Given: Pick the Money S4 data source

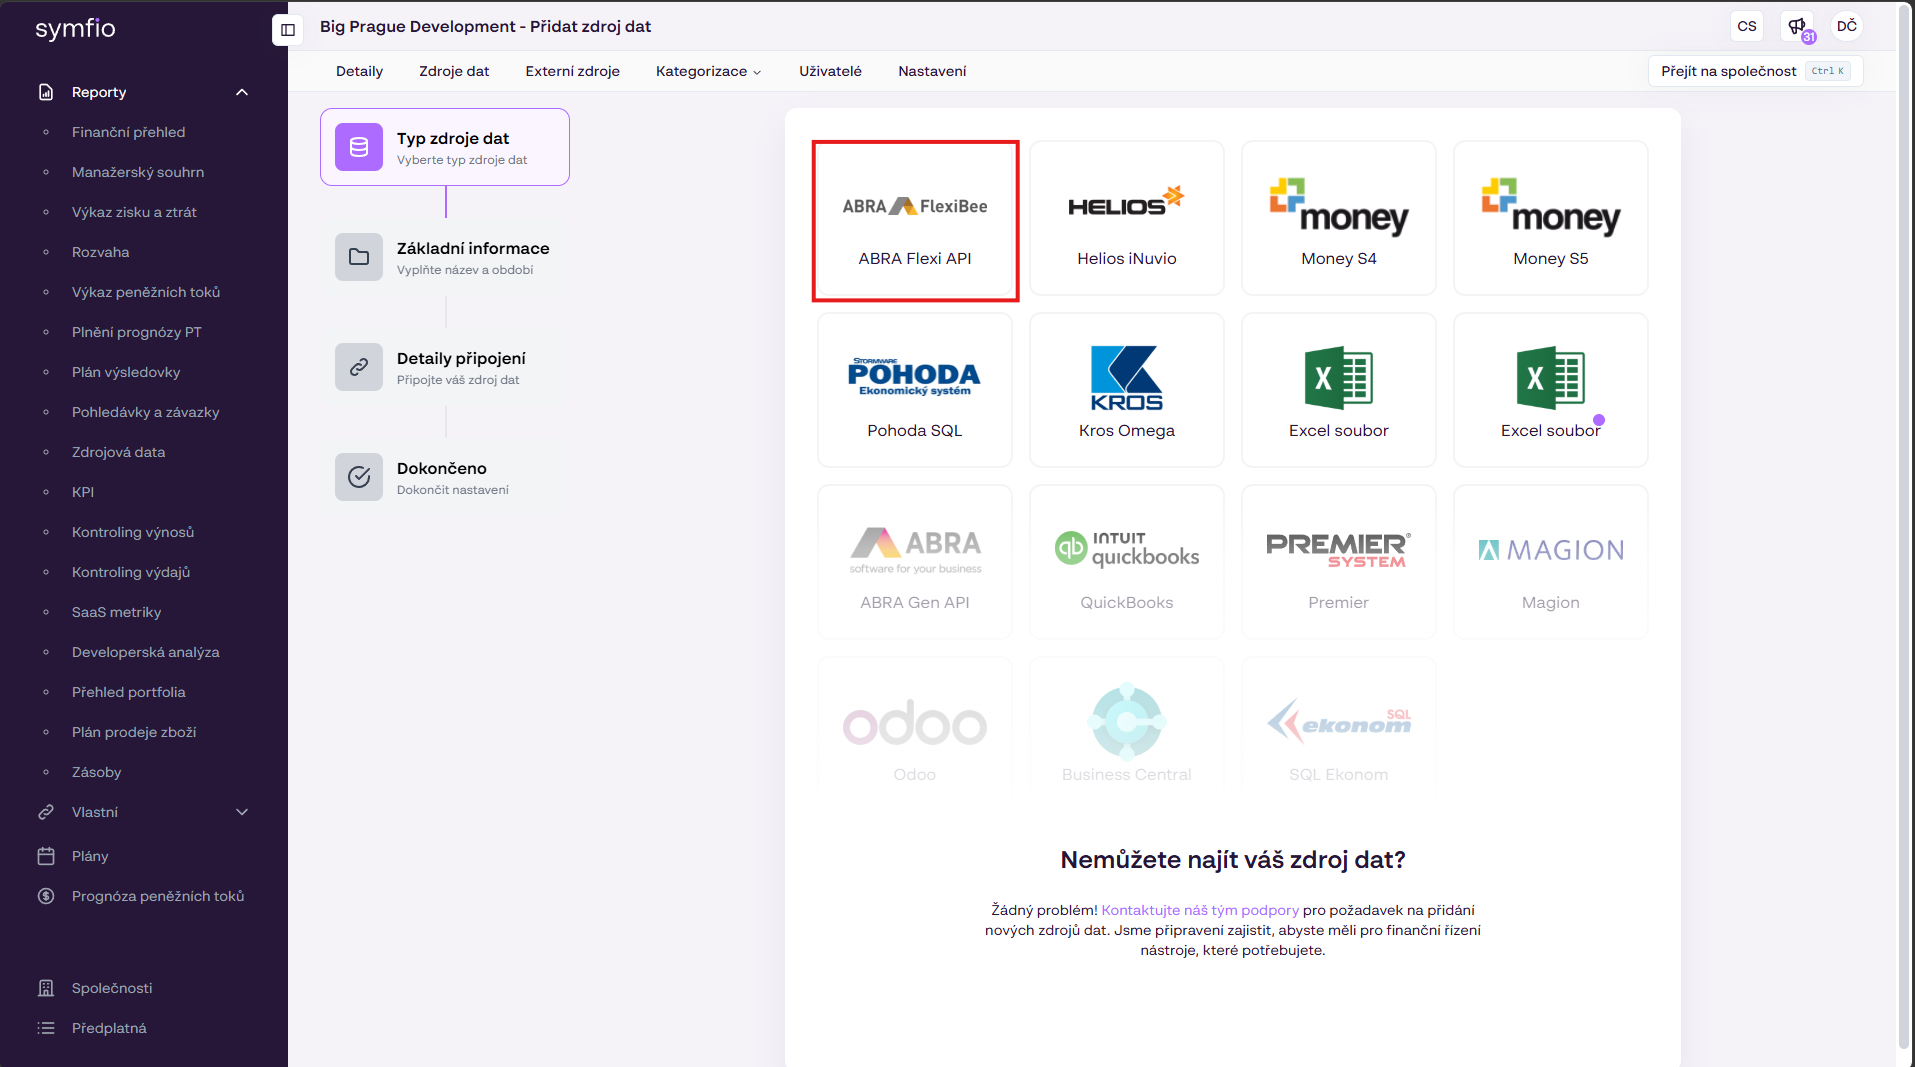Looking at the screenshot, I should pyautogui.click(x=1339, y=218).
